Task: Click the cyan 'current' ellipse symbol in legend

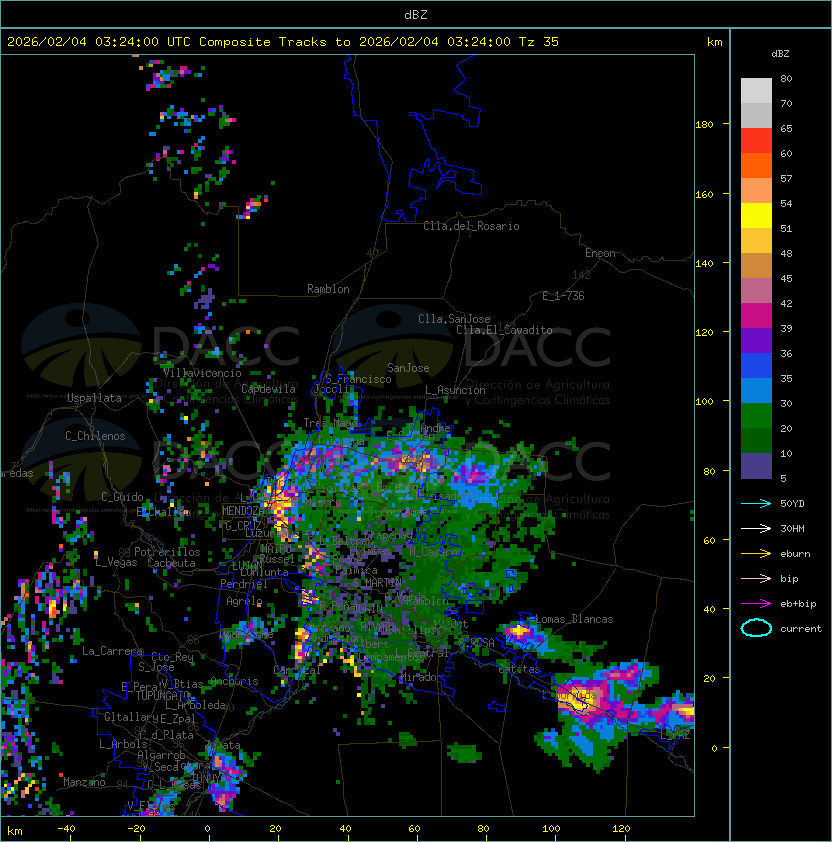Action: point(756,628)
